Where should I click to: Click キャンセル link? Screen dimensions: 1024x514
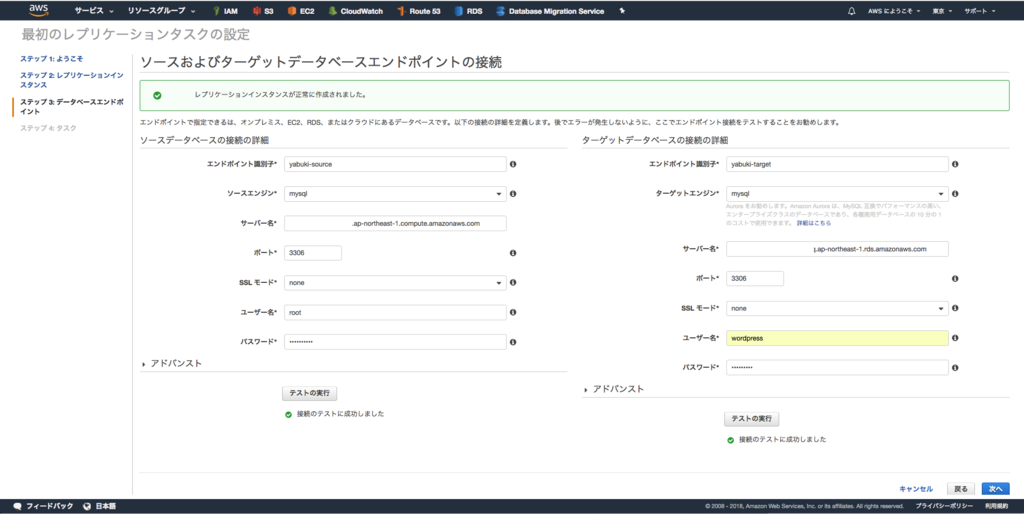pos(916,489)
